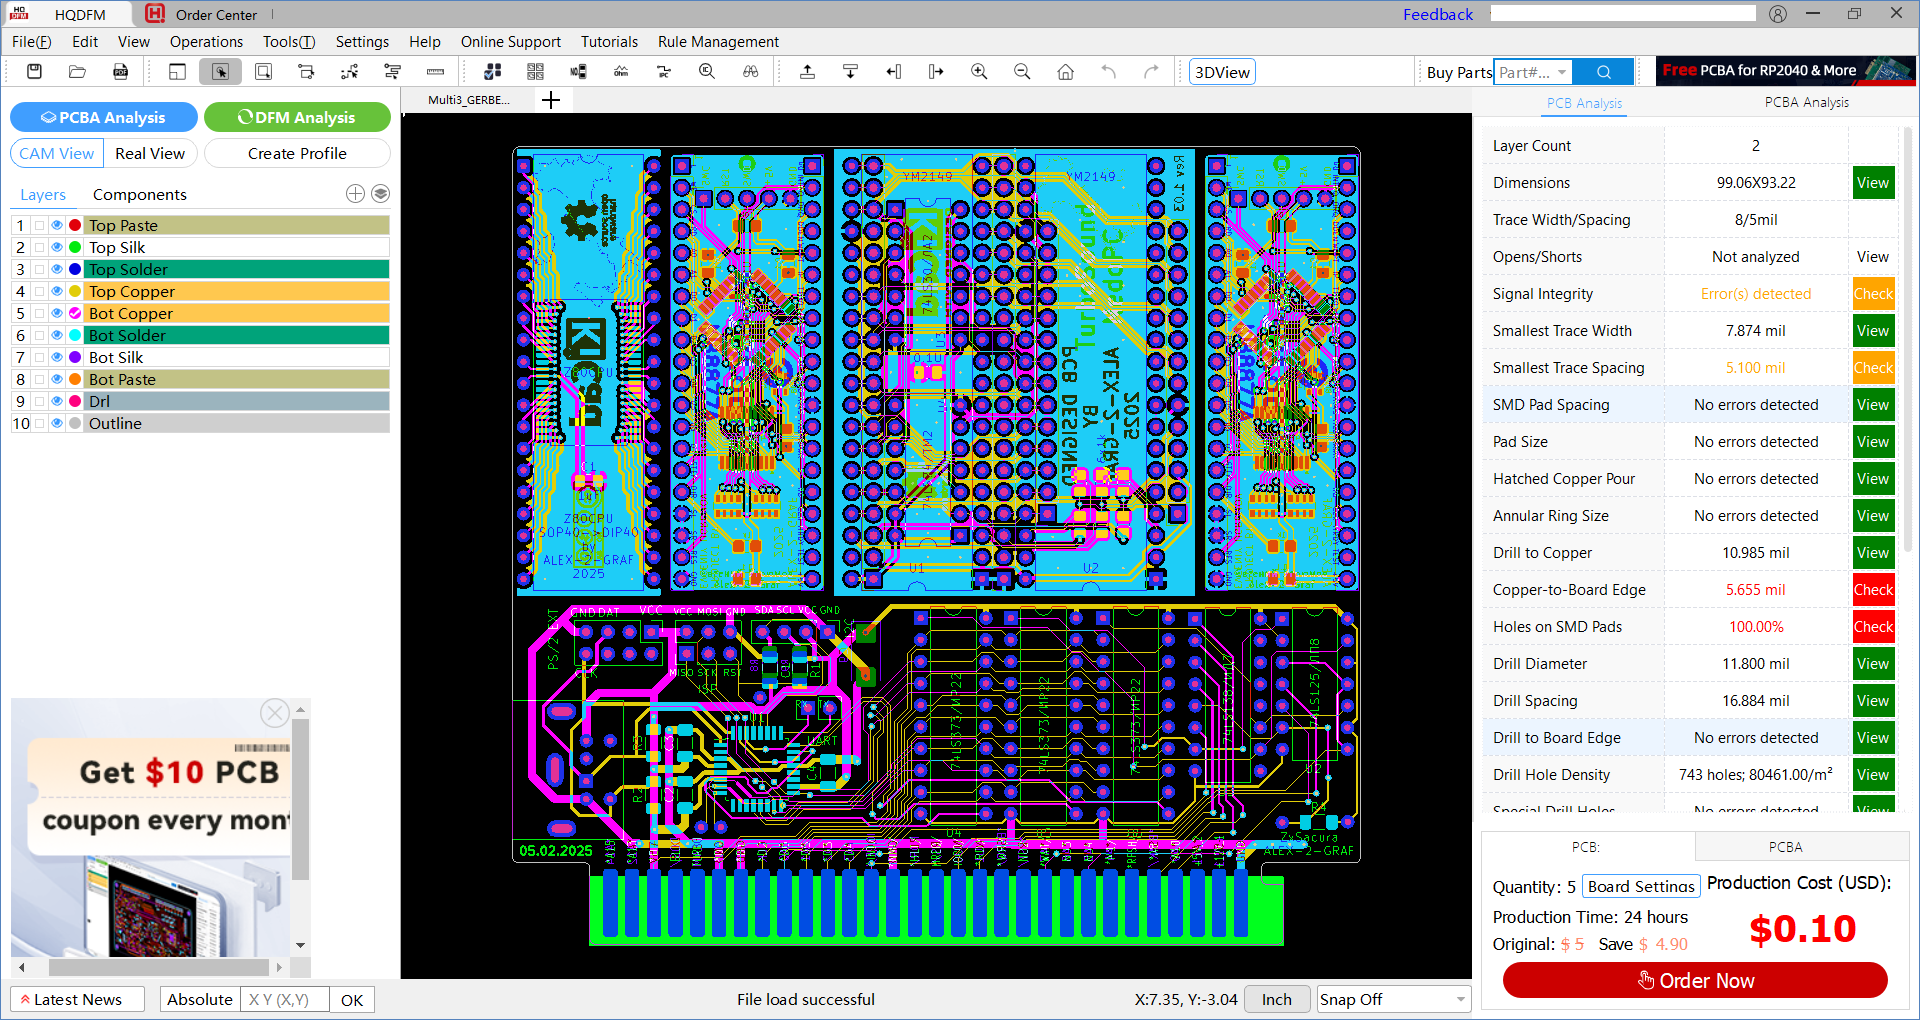1920x1020 pixels.
Task: Switch to the Components tab
Action: pos(139,195)
